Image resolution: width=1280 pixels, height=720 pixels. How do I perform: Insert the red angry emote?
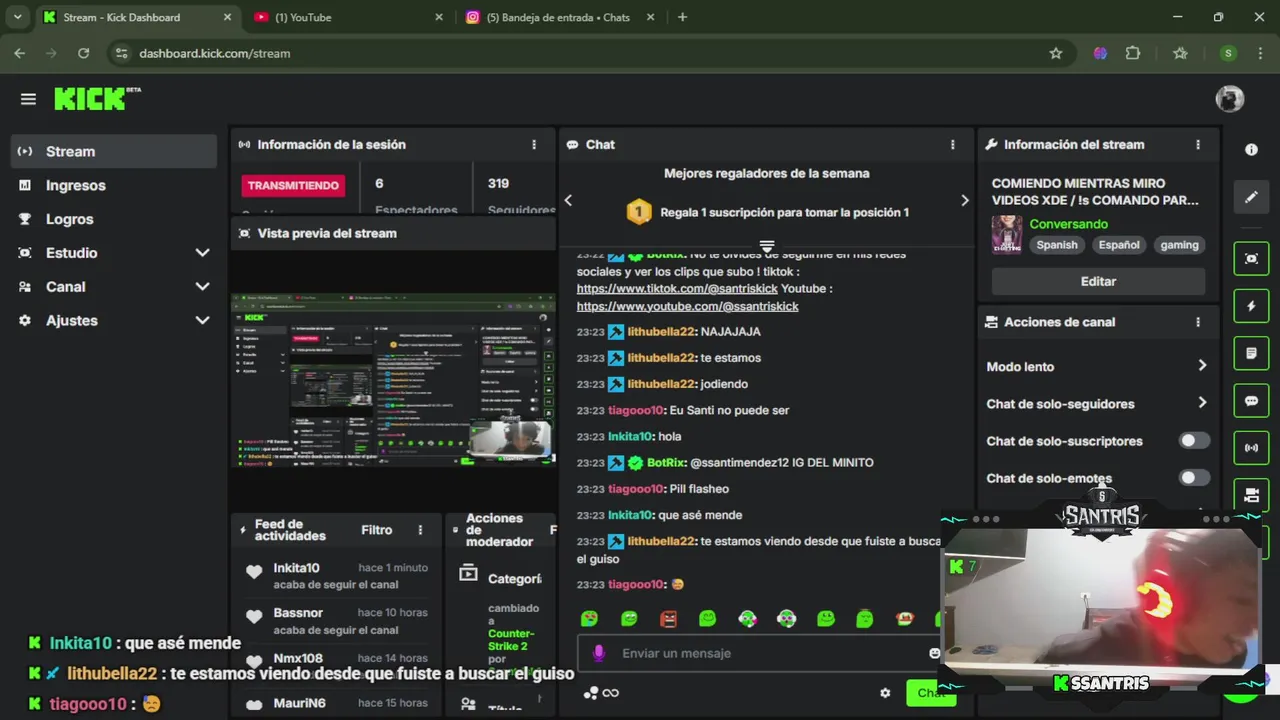point(668,619)
